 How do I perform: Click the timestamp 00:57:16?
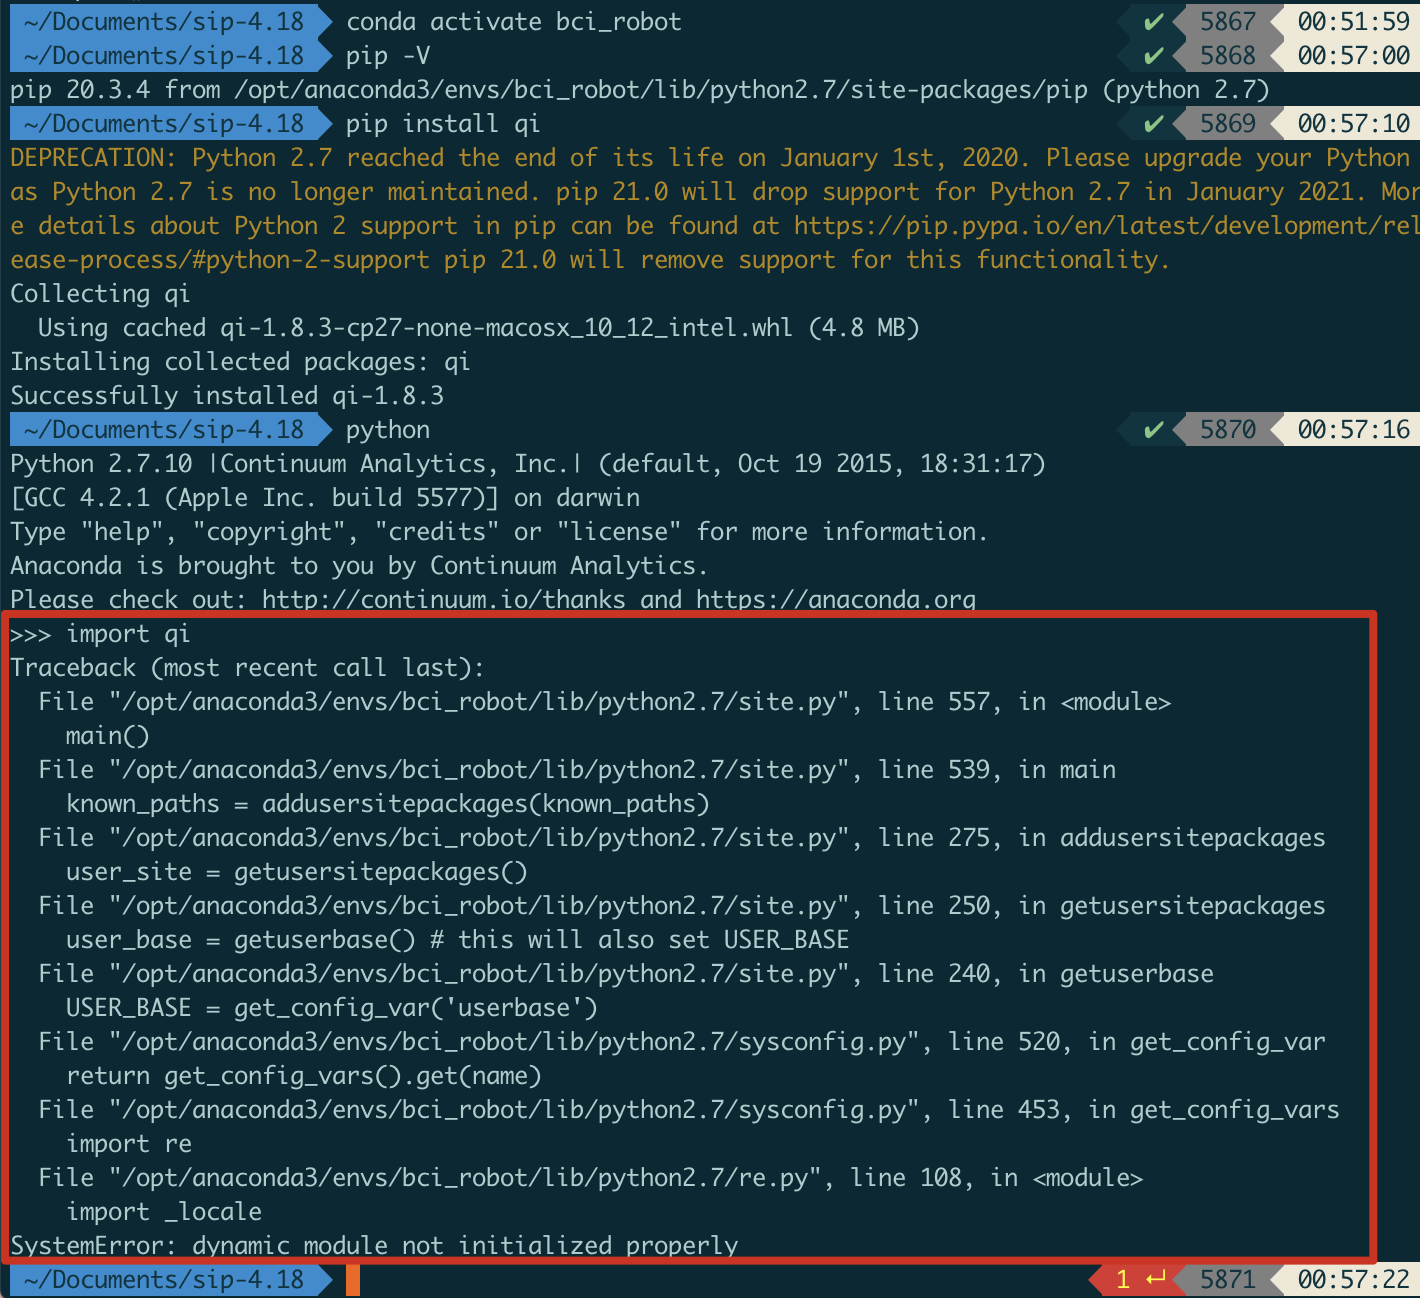[1354, 429]
